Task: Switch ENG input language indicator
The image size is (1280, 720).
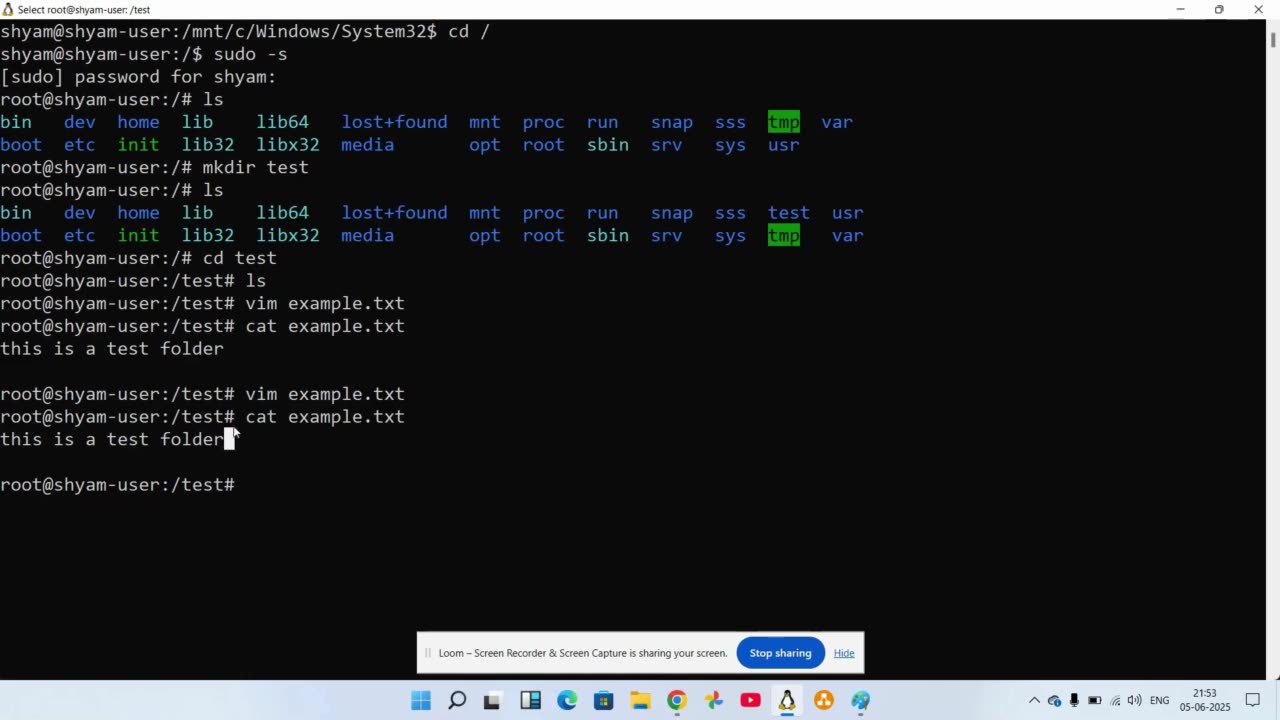Action: 1160,701
